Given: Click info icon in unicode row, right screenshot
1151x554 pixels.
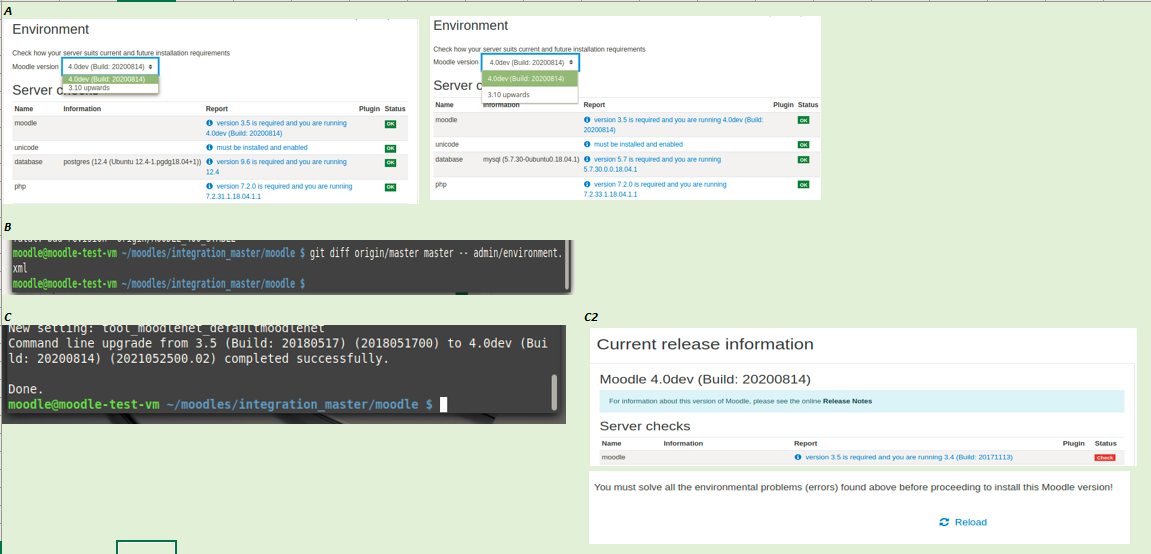Looking at the screenshot, I should 587,144.
